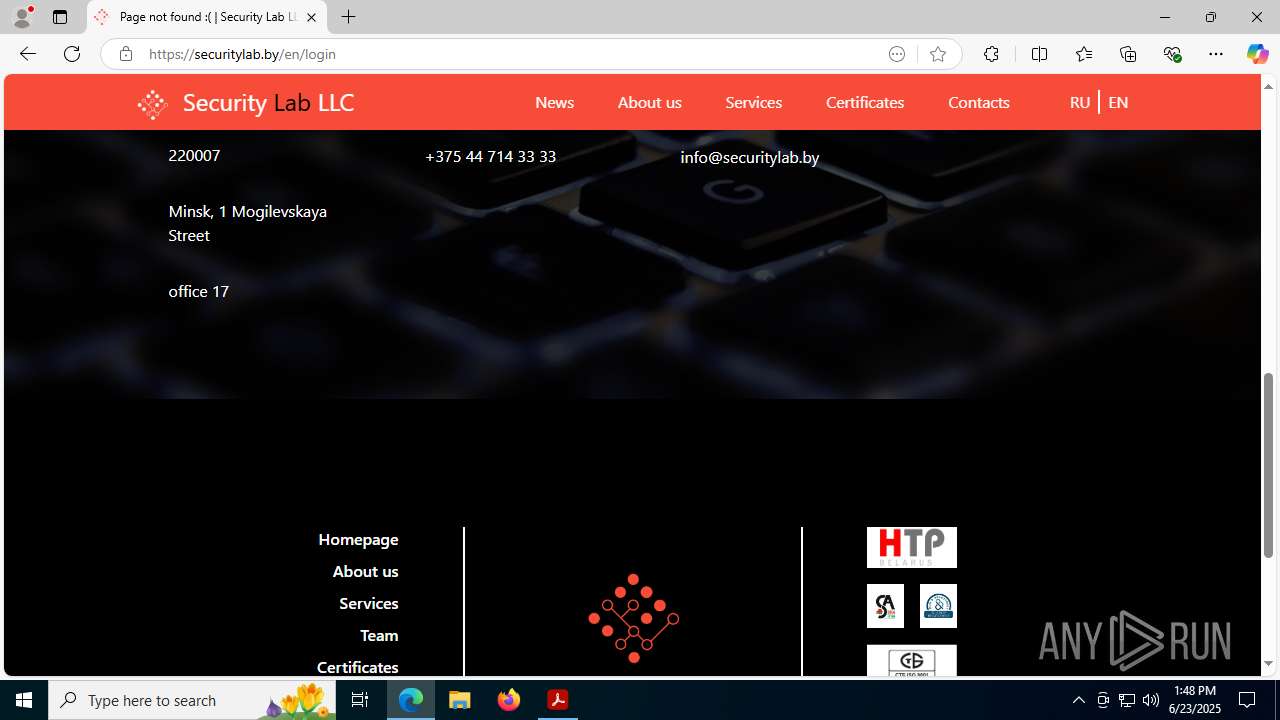Click the scrollbar up arrow

tap(1269, 86)
